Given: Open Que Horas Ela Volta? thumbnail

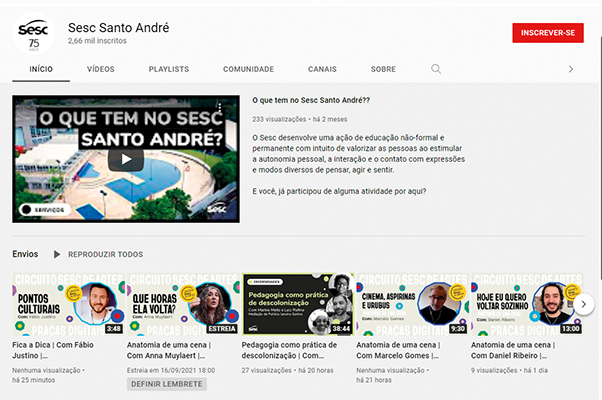Looking at the screenshot, I should click(x=183, y=304).
